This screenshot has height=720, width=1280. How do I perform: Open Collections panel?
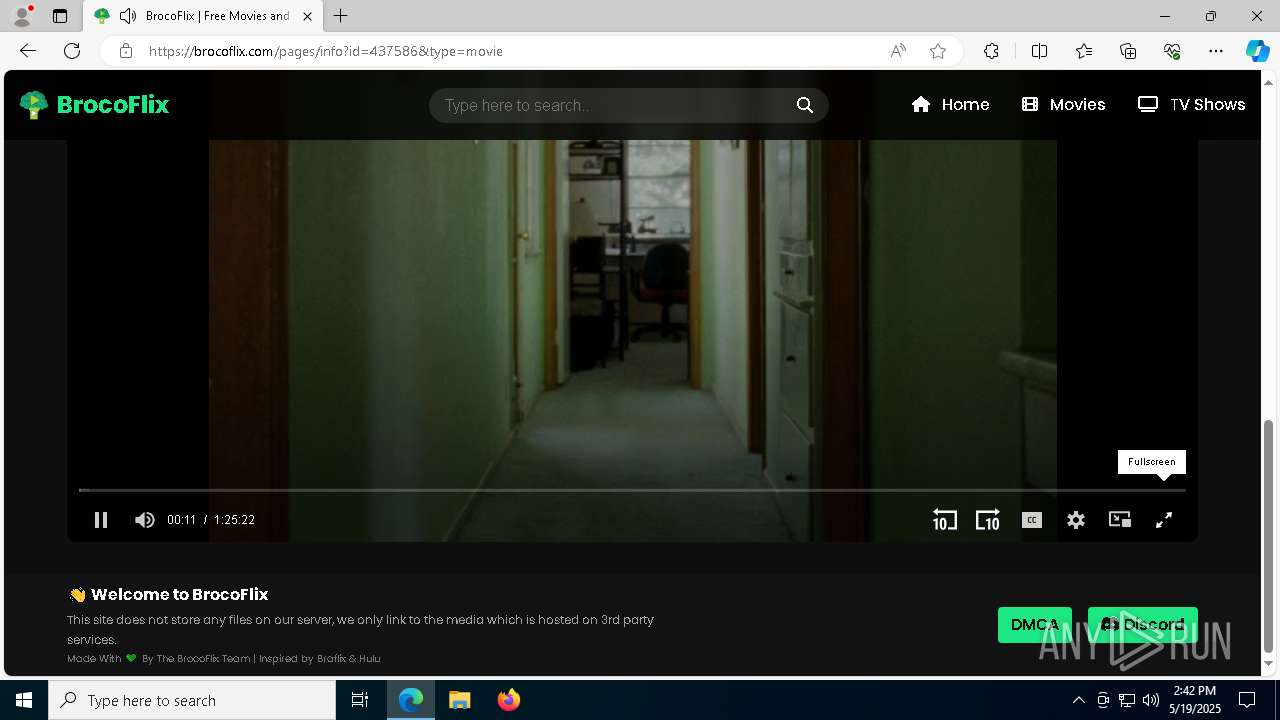1128,51
